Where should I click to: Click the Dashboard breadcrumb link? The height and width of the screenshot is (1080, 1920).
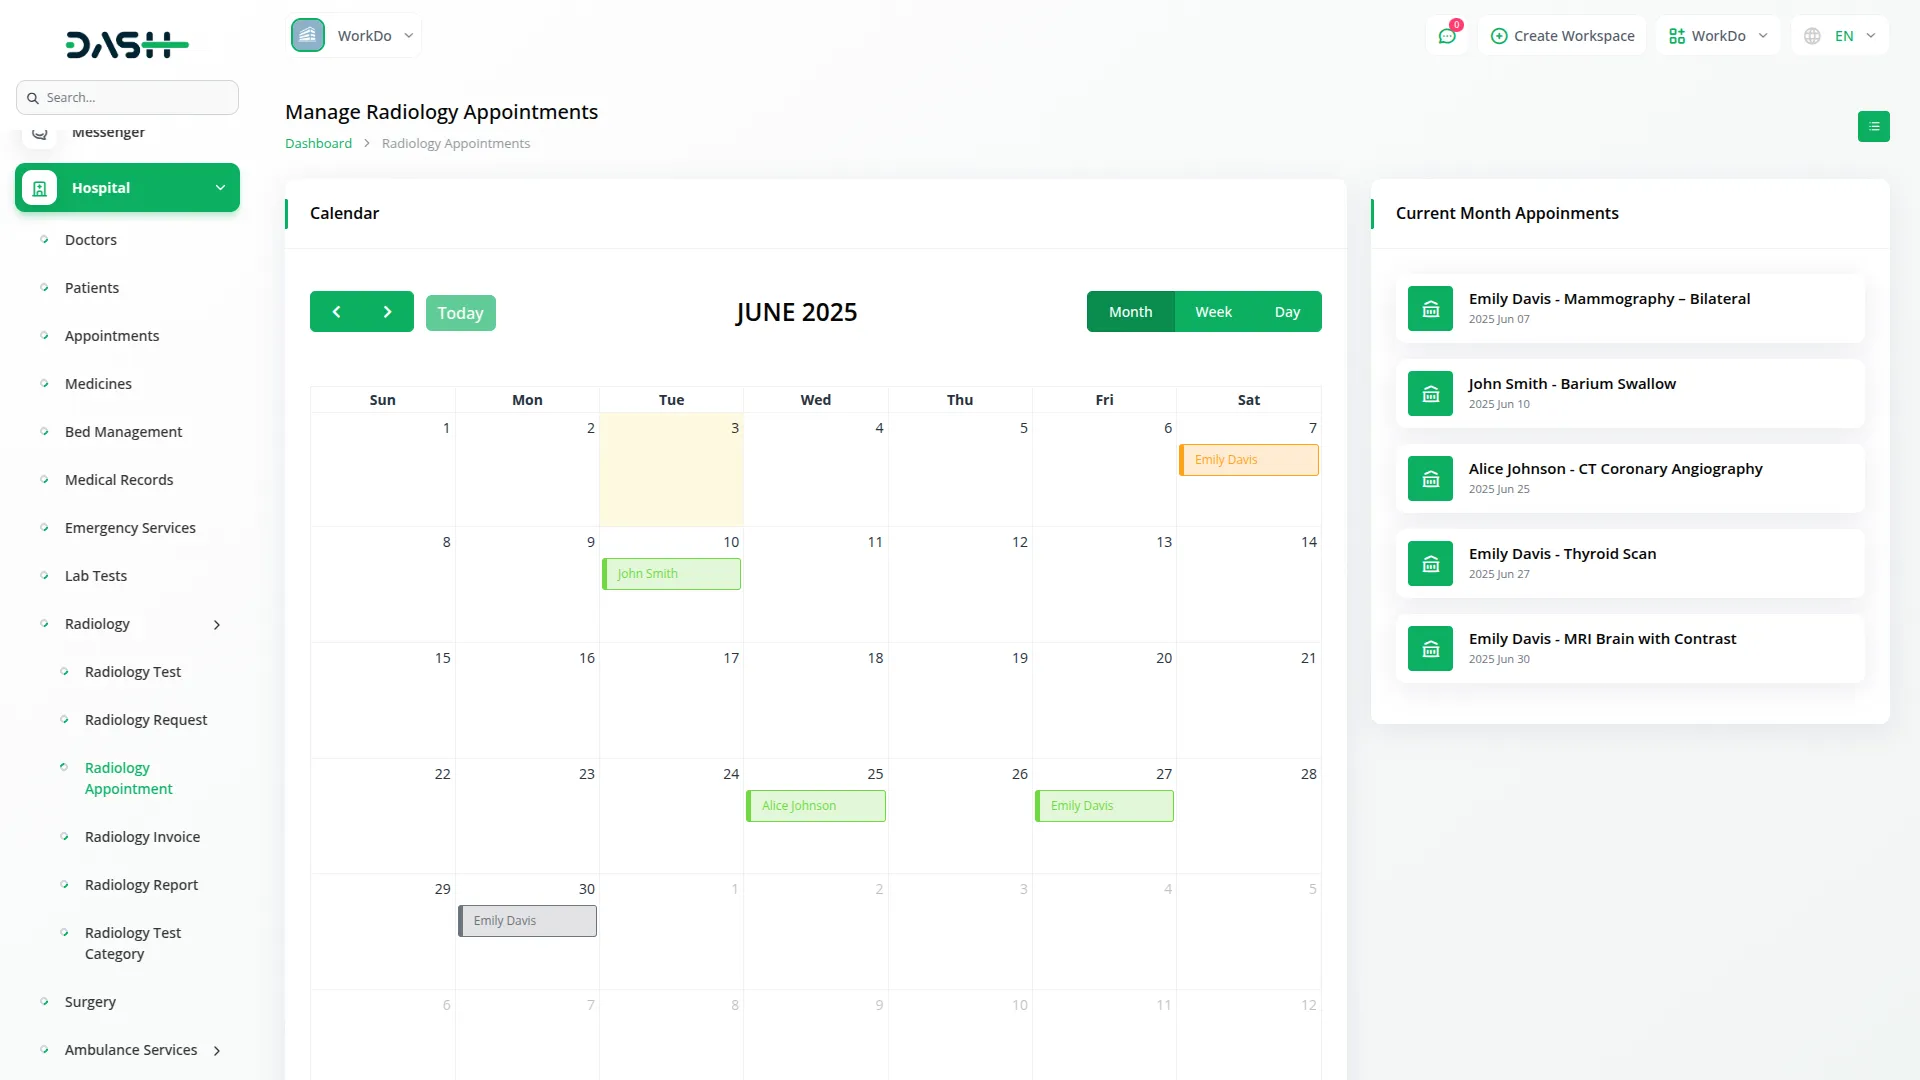pos(318,144)
